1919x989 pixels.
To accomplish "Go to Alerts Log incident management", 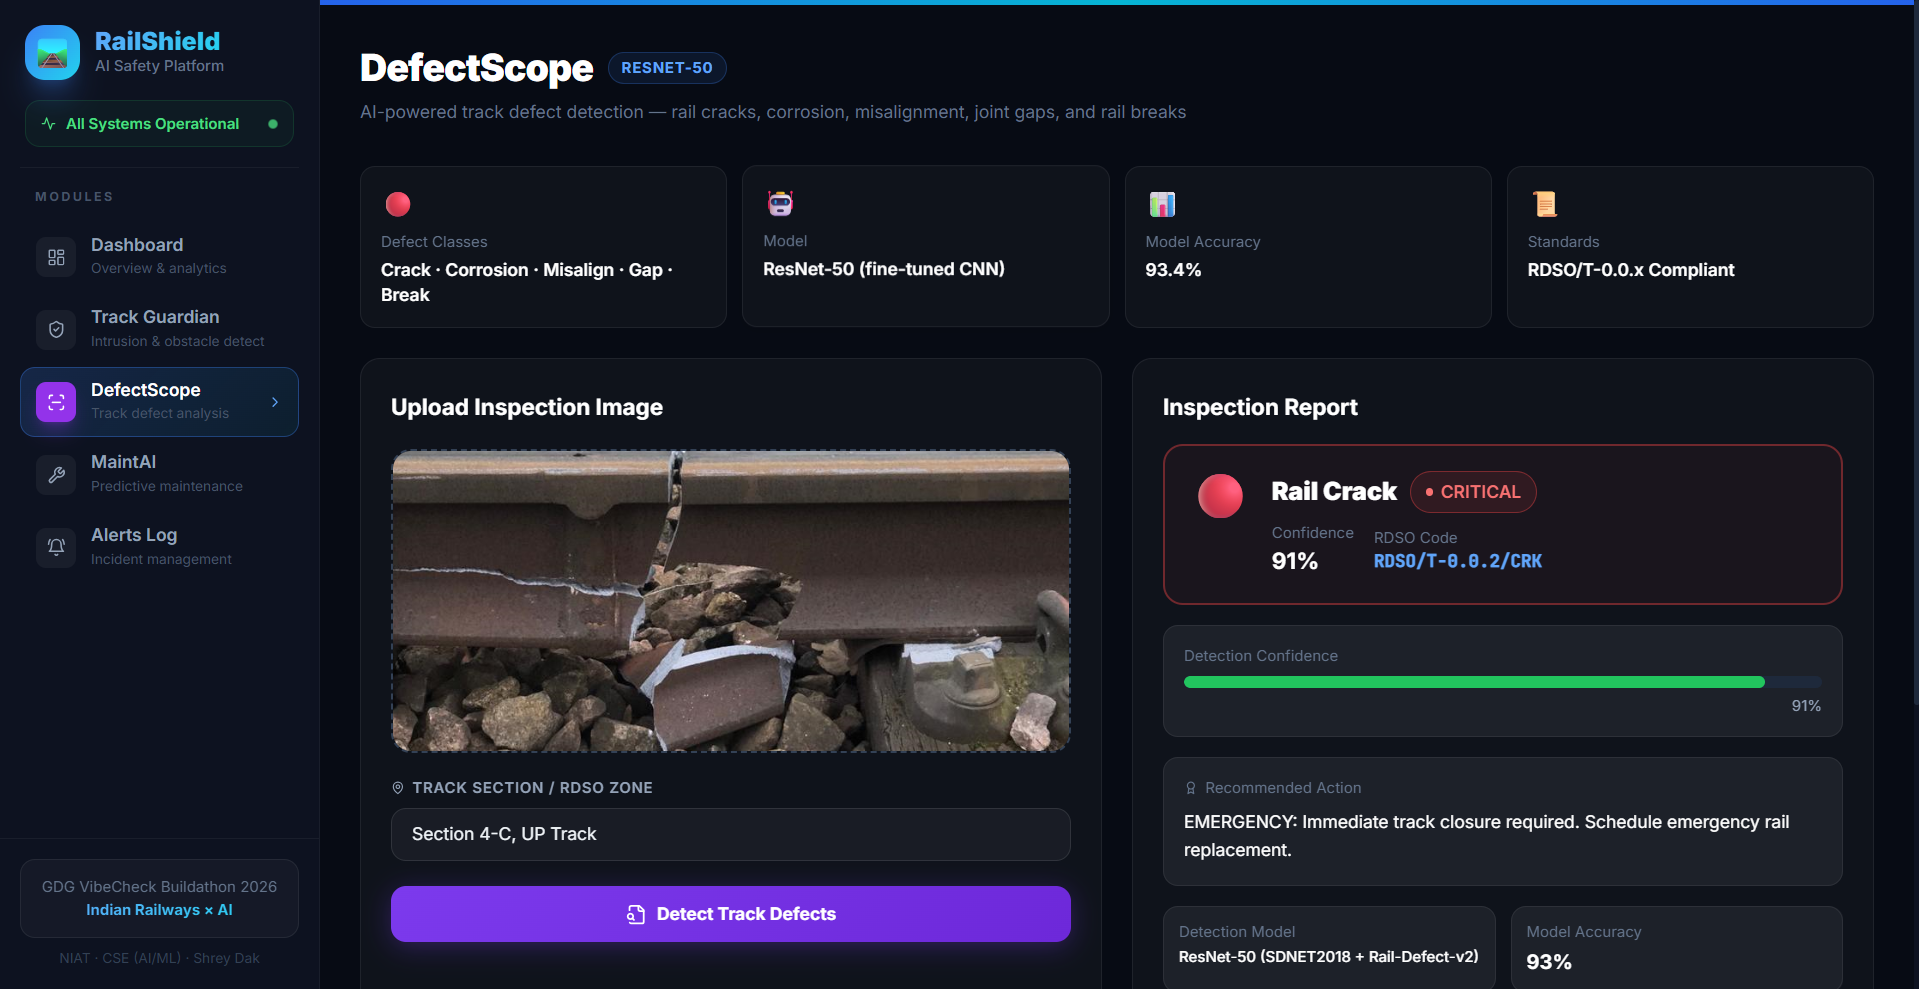I will pyautogui.click(x=159, y=546).
